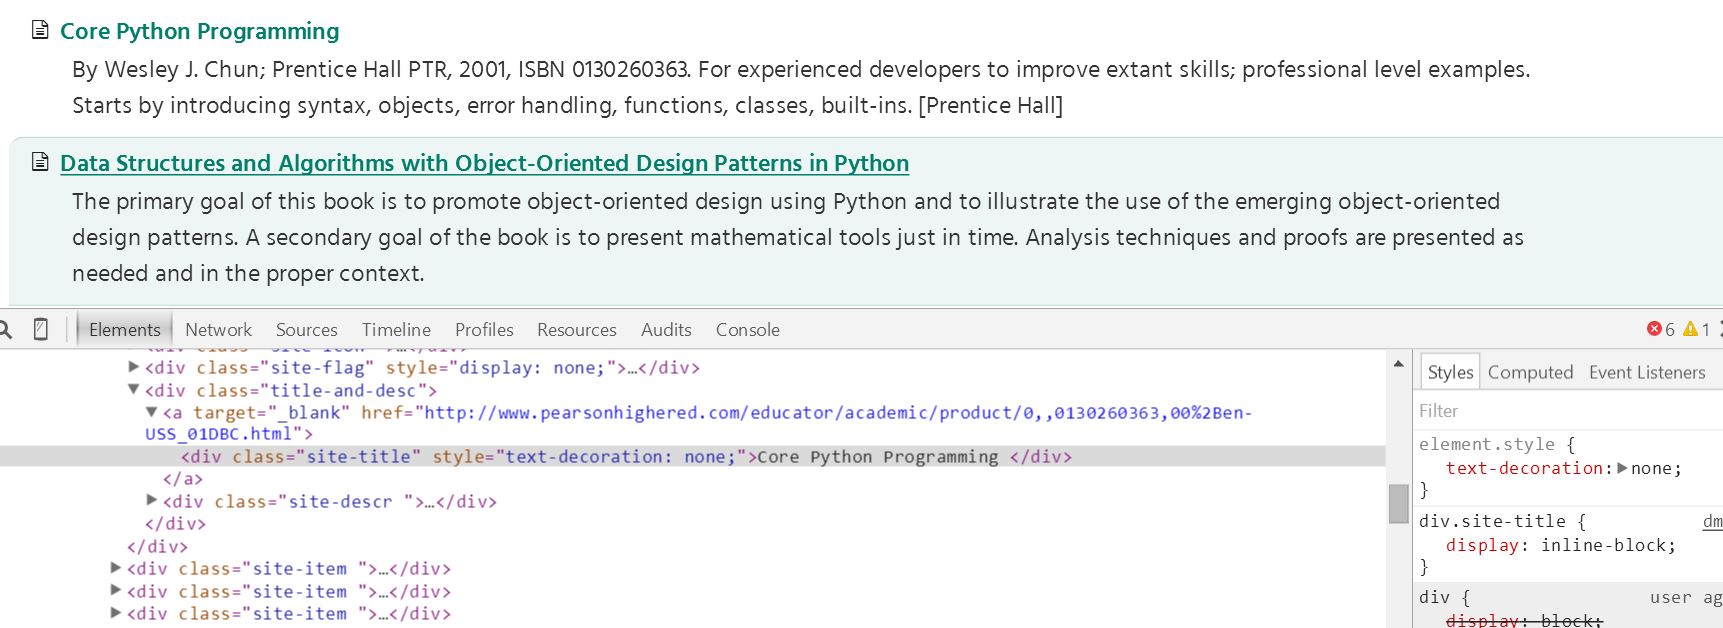Click the red error count icon

1654,329
